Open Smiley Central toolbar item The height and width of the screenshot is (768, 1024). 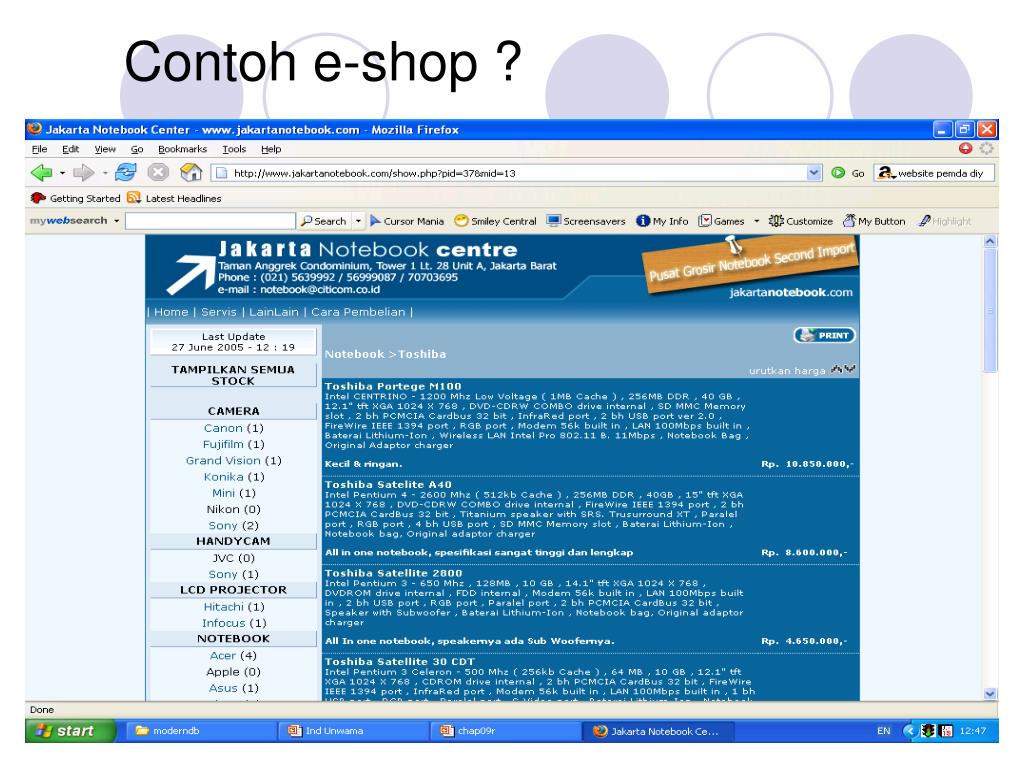496,221
